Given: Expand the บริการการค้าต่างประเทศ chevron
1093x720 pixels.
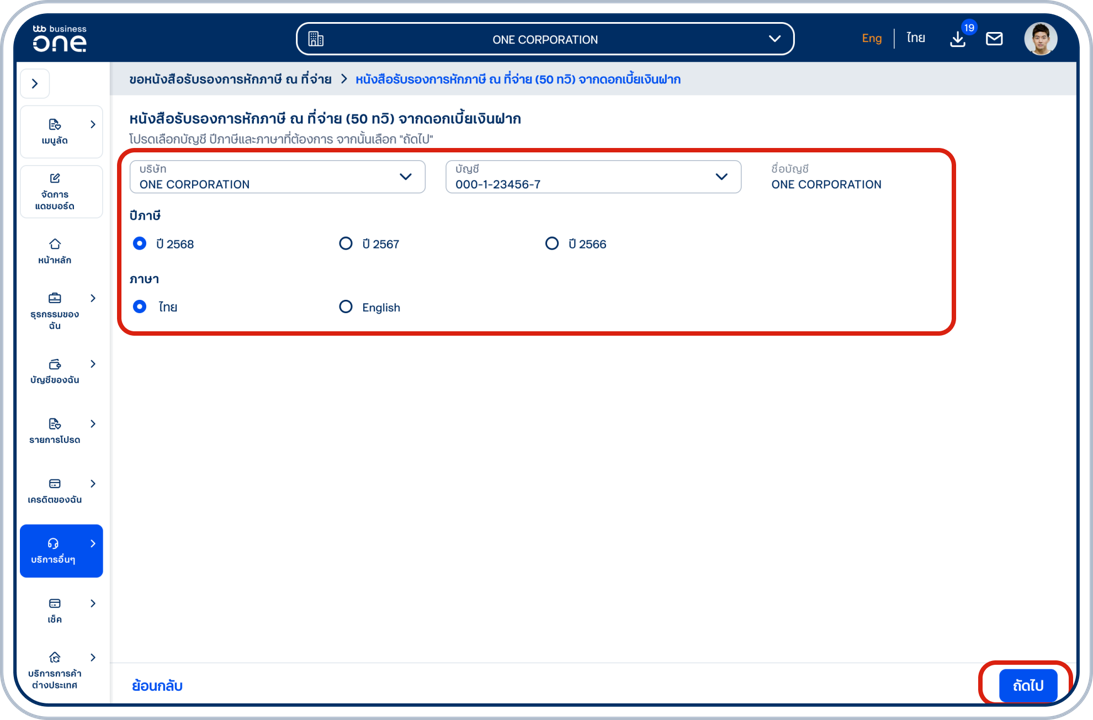Looking at the screenshot, I should [x=93, y=657].
